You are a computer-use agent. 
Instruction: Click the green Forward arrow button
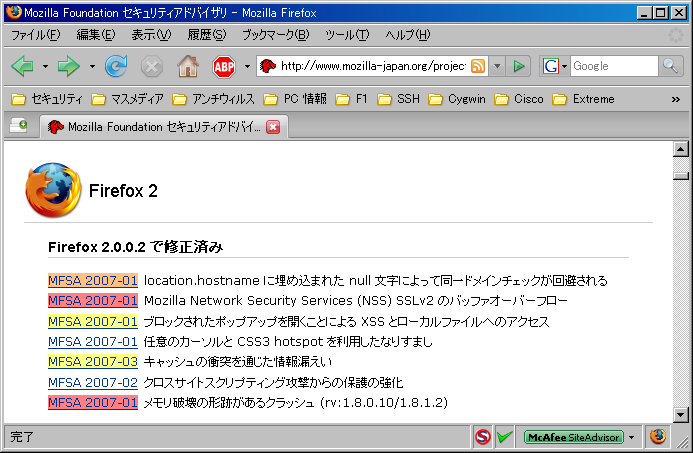69,66
